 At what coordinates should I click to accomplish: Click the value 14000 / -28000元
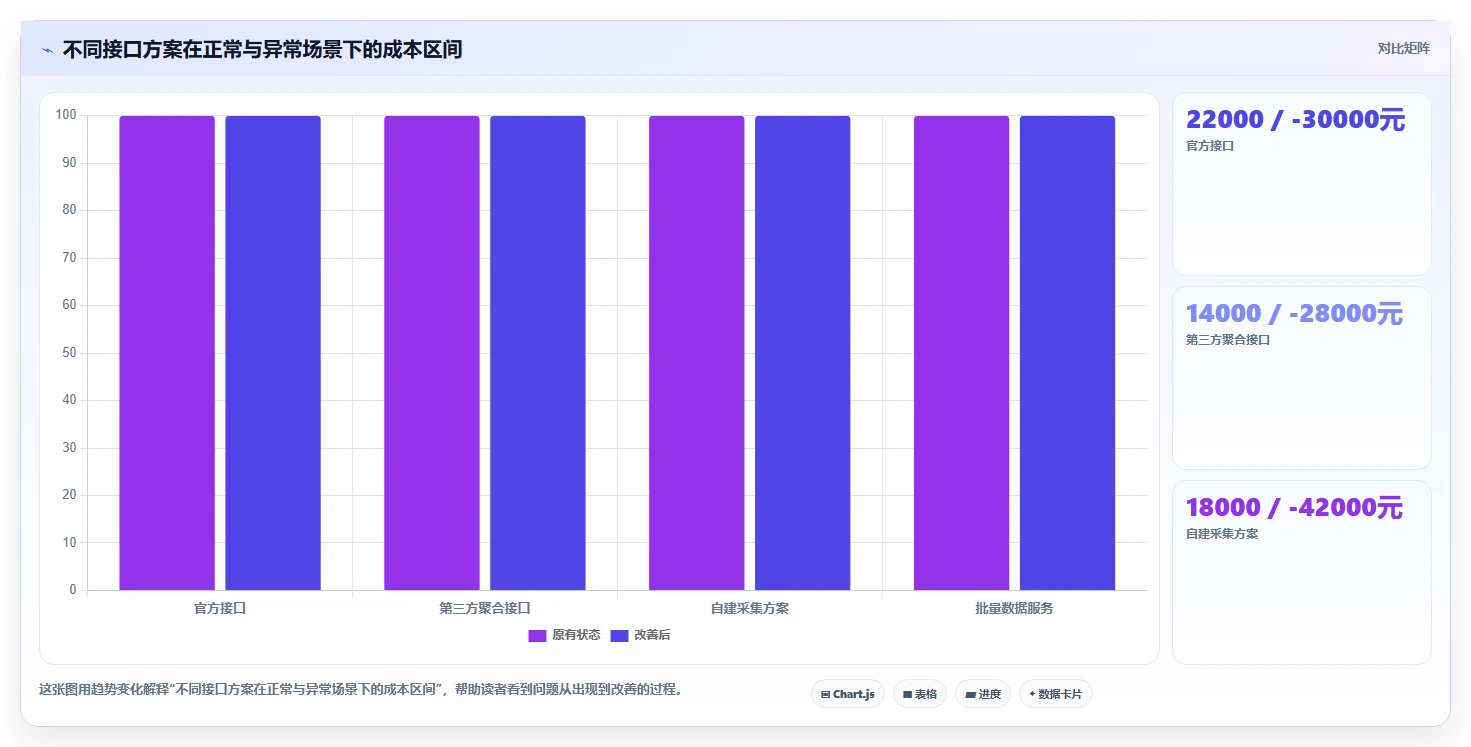[x=1295, y=314]
